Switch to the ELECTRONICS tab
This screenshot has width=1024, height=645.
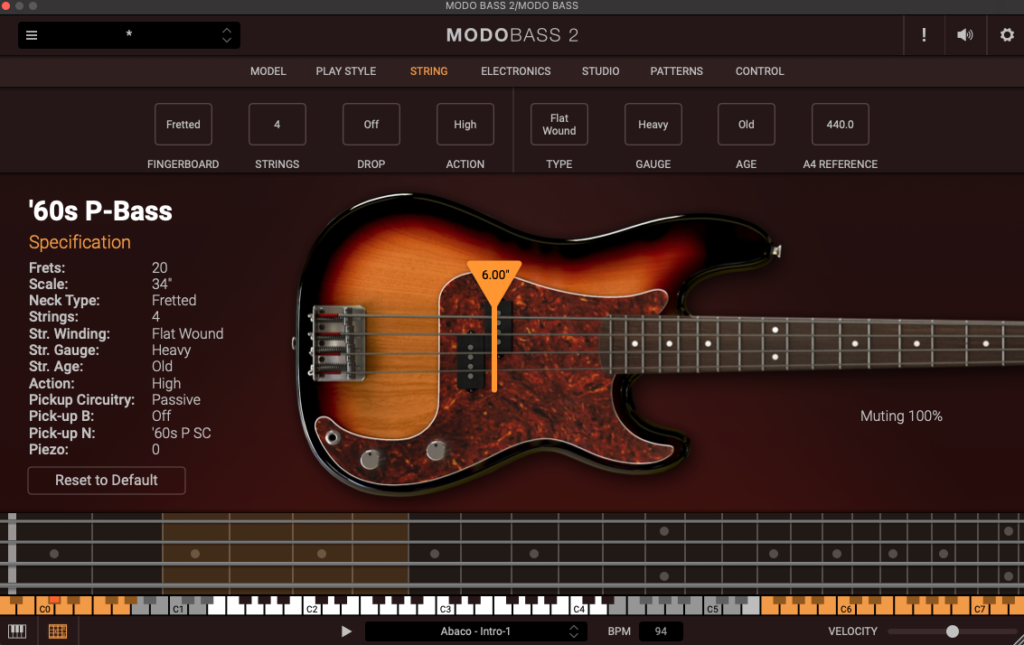coord(515,71)
